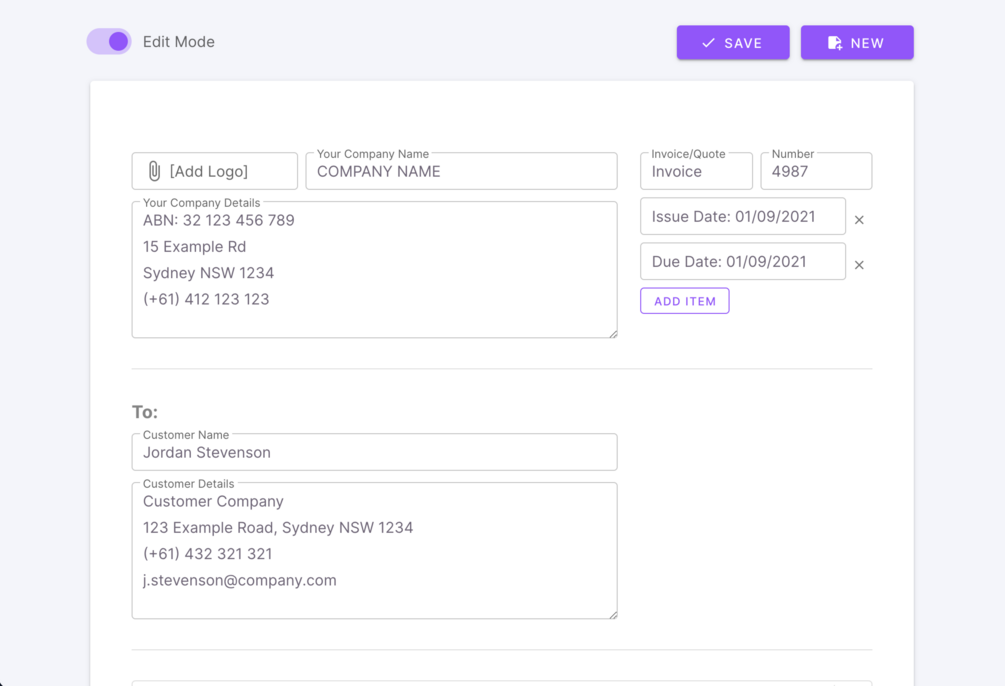Screen dimensions: 1005x686
Task: Click the Add Logo upload box
Action: [215, 171]
